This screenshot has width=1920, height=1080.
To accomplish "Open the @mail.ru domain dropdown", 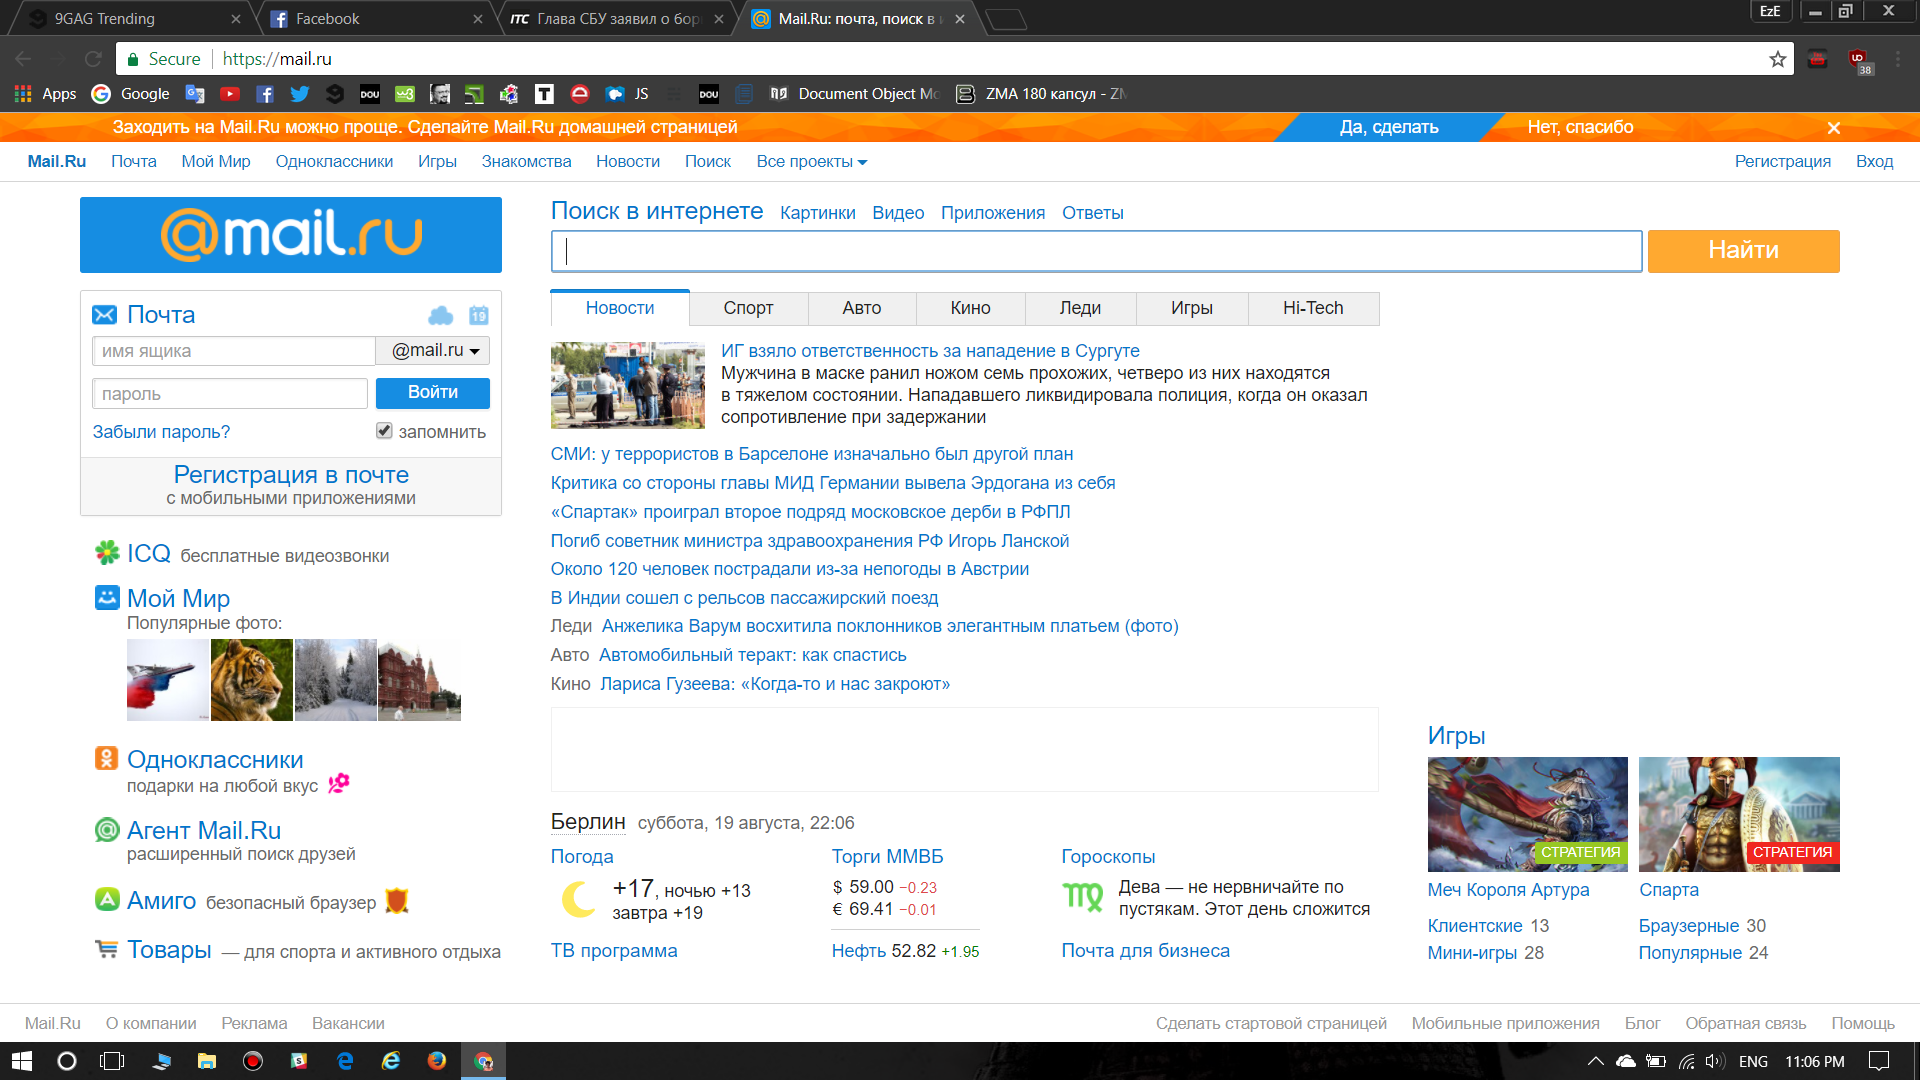I will [433, 351].
